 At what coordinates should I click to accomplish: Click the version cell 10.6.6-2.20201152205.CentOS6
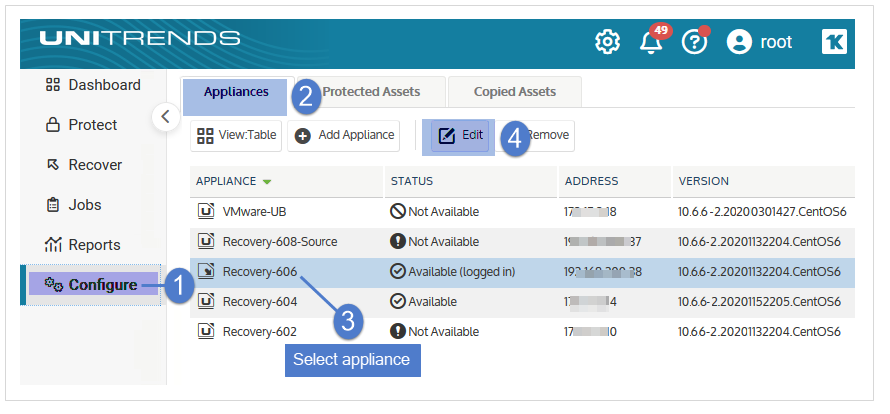(x=759, y=302)
